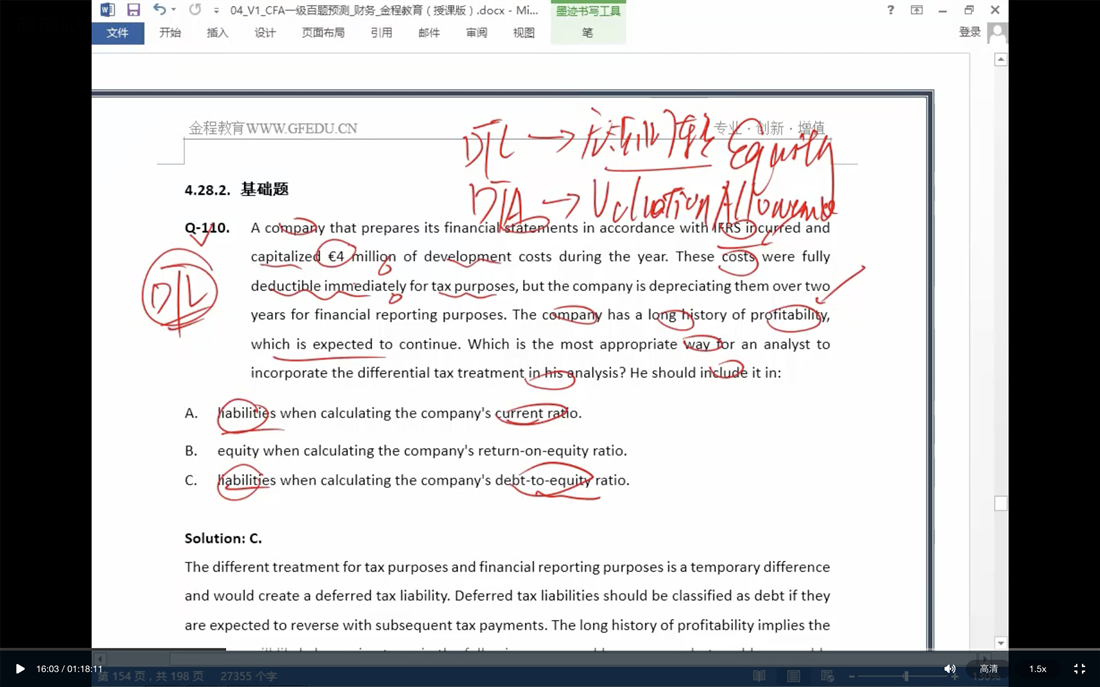Click the 墨迹书写工具 contextual tab header

[588, 11]
